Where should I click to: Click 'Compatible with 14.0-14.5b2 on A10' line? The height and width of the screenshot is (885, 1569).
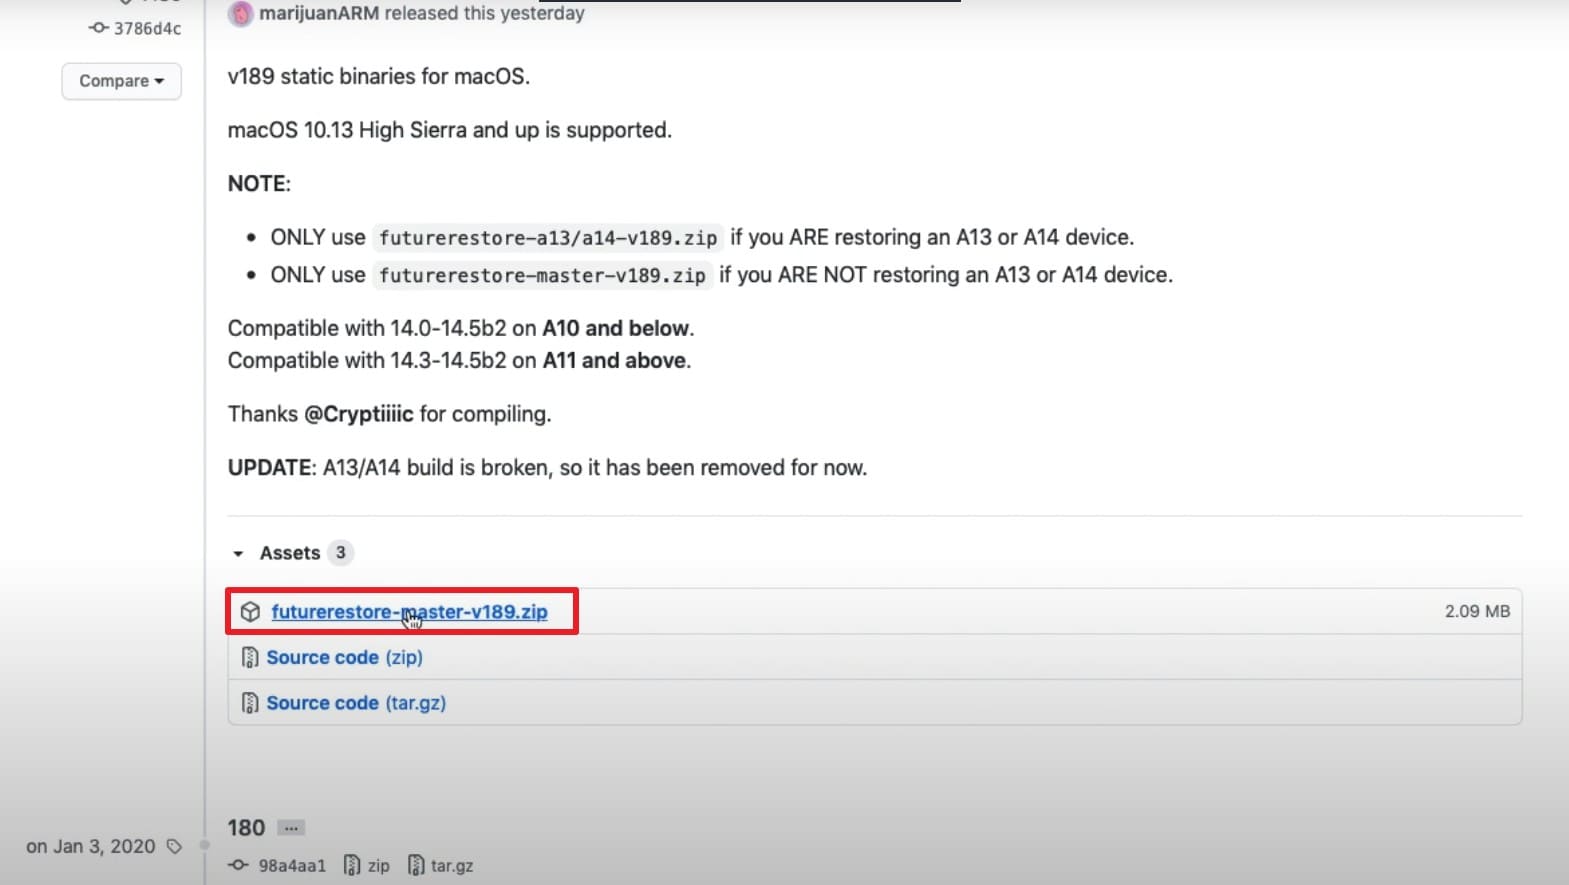point(461,328)
